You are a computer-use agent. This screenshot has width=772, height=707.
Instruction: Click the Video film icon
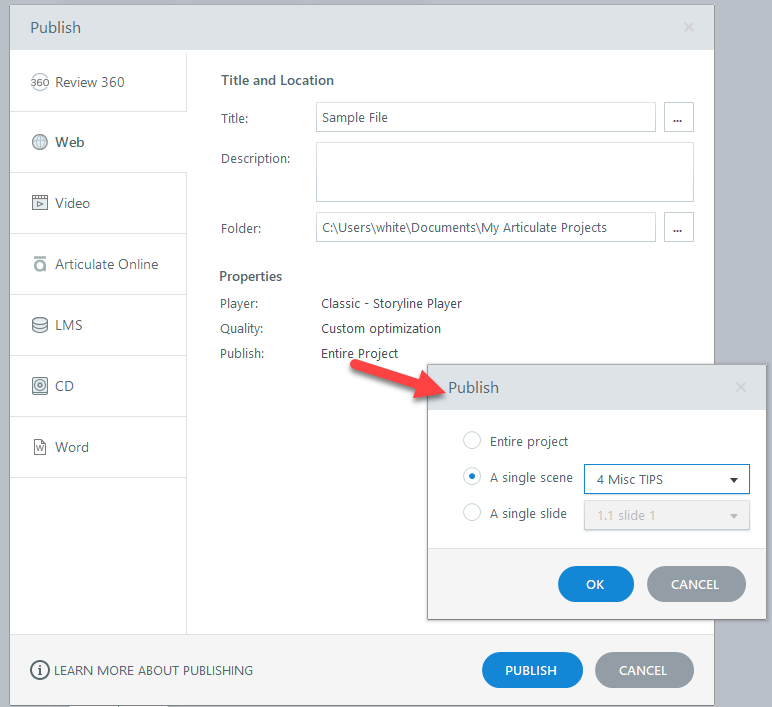[40, 203]
